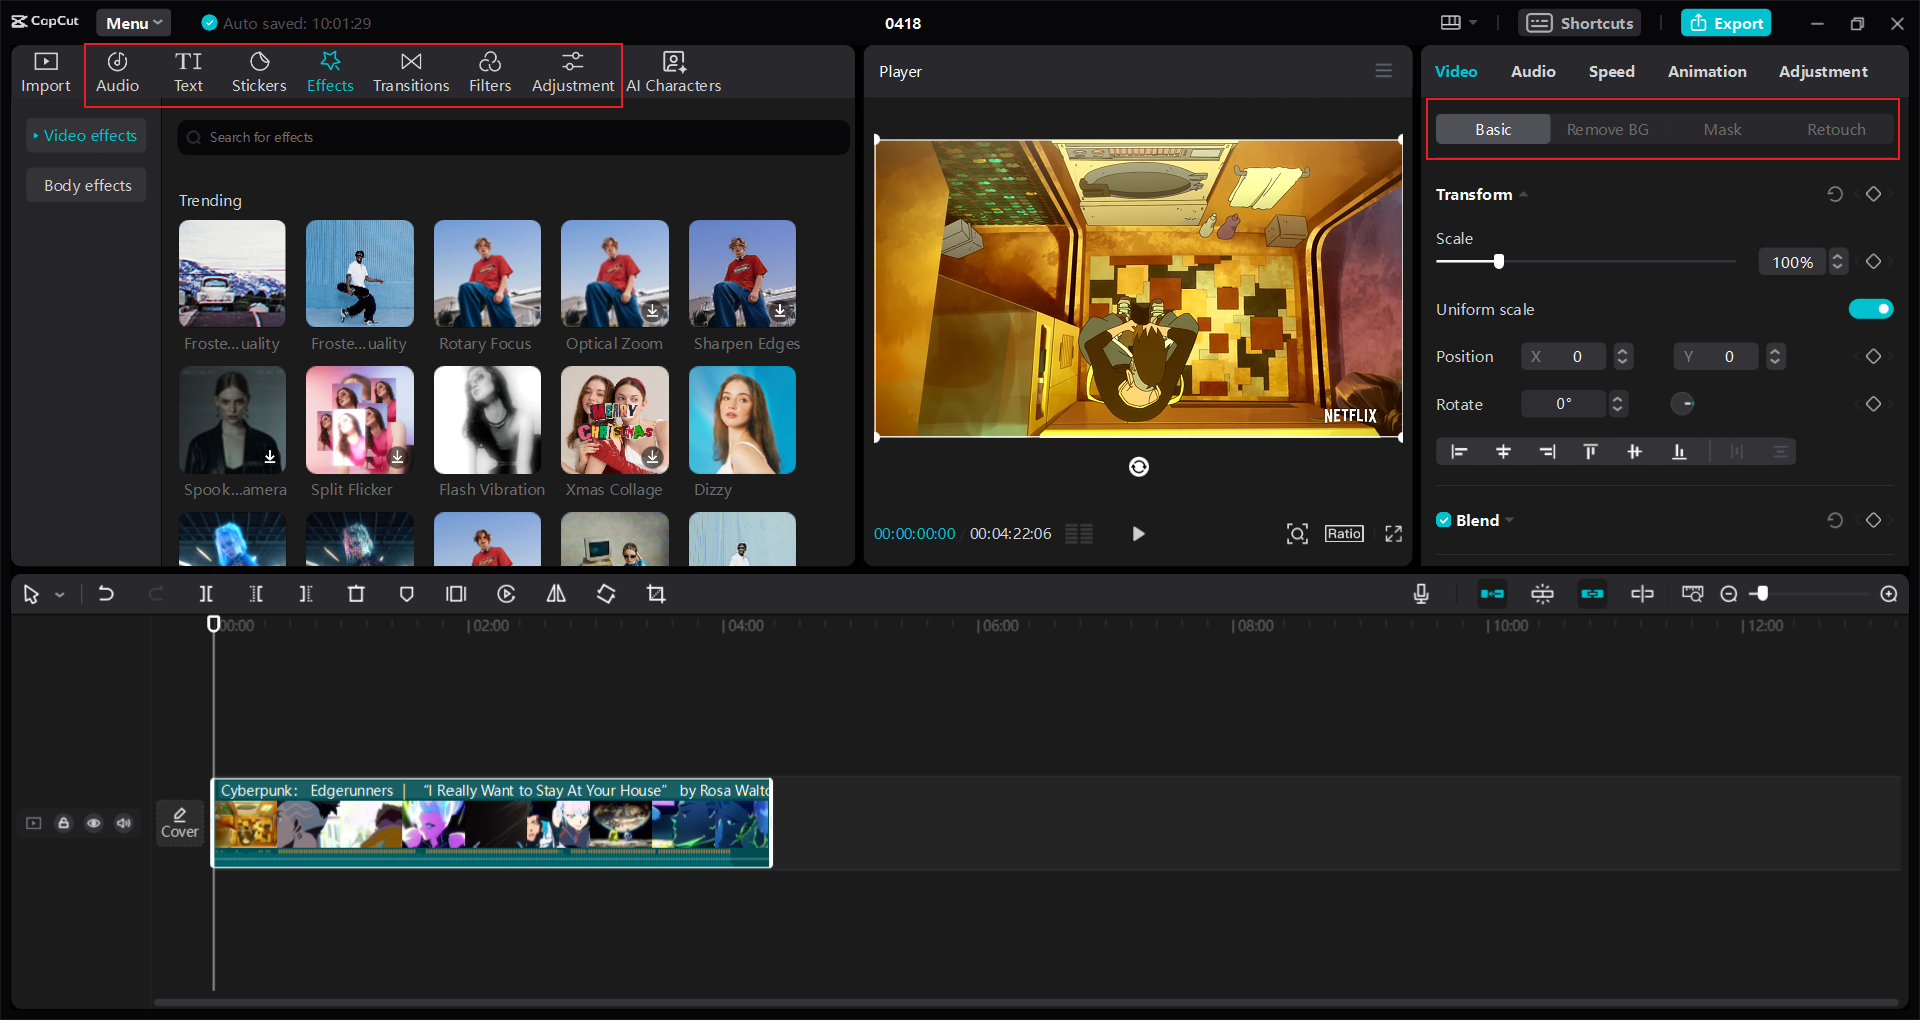
Task: Open the Effects panel
Action: pos(330,71)
